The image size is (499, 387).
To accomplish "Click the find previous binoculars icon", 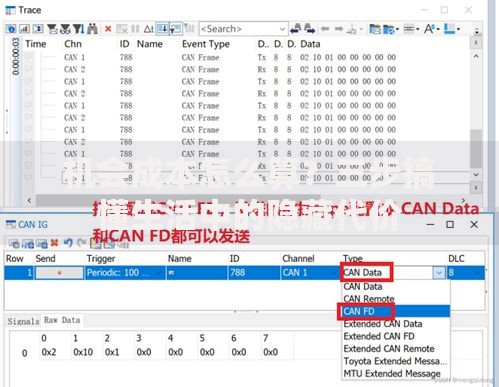I will coord(295,29).
